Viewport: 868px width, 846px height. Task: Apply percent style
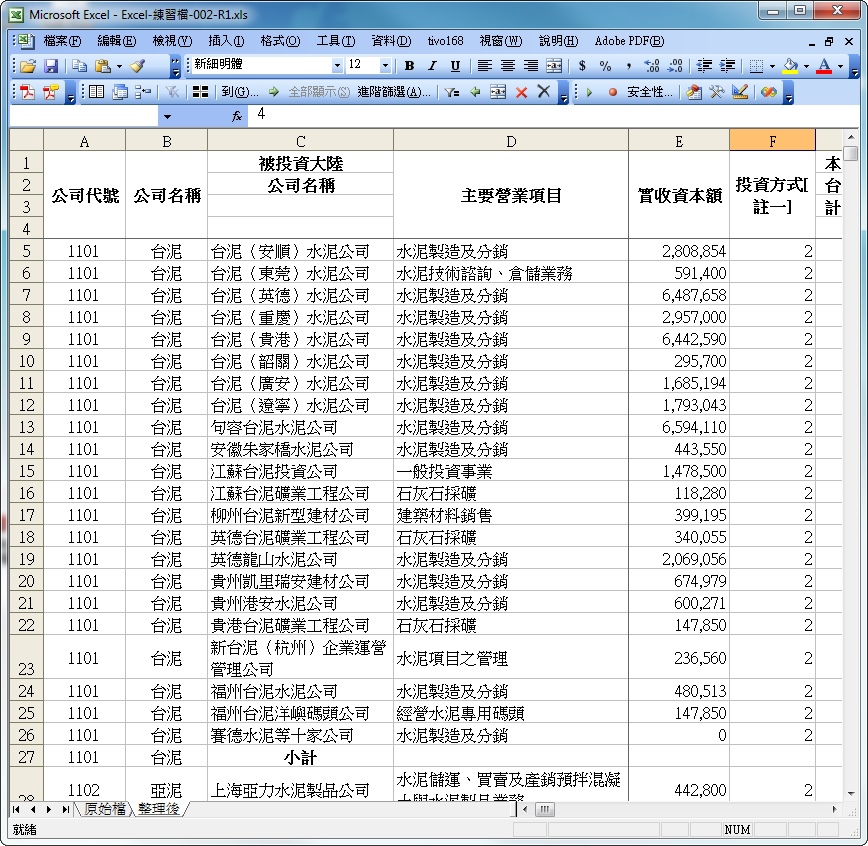pyautogui.click(x=606, y=66)
